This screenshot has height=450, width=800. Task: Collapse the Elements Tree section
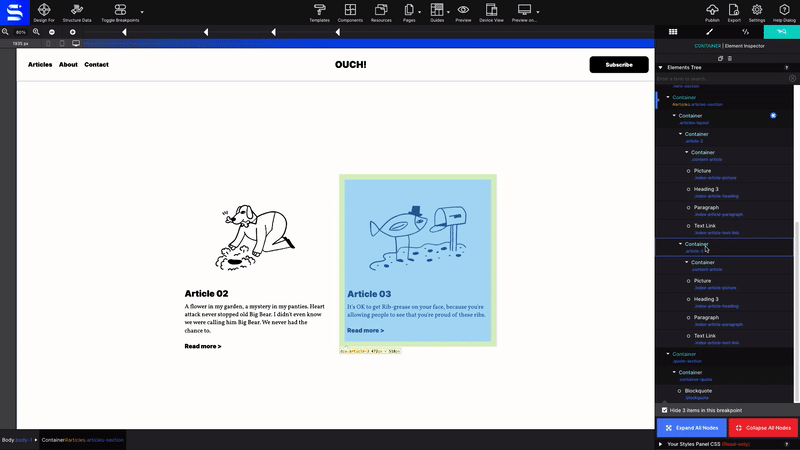pyautogui.click(x=660, y=67)
